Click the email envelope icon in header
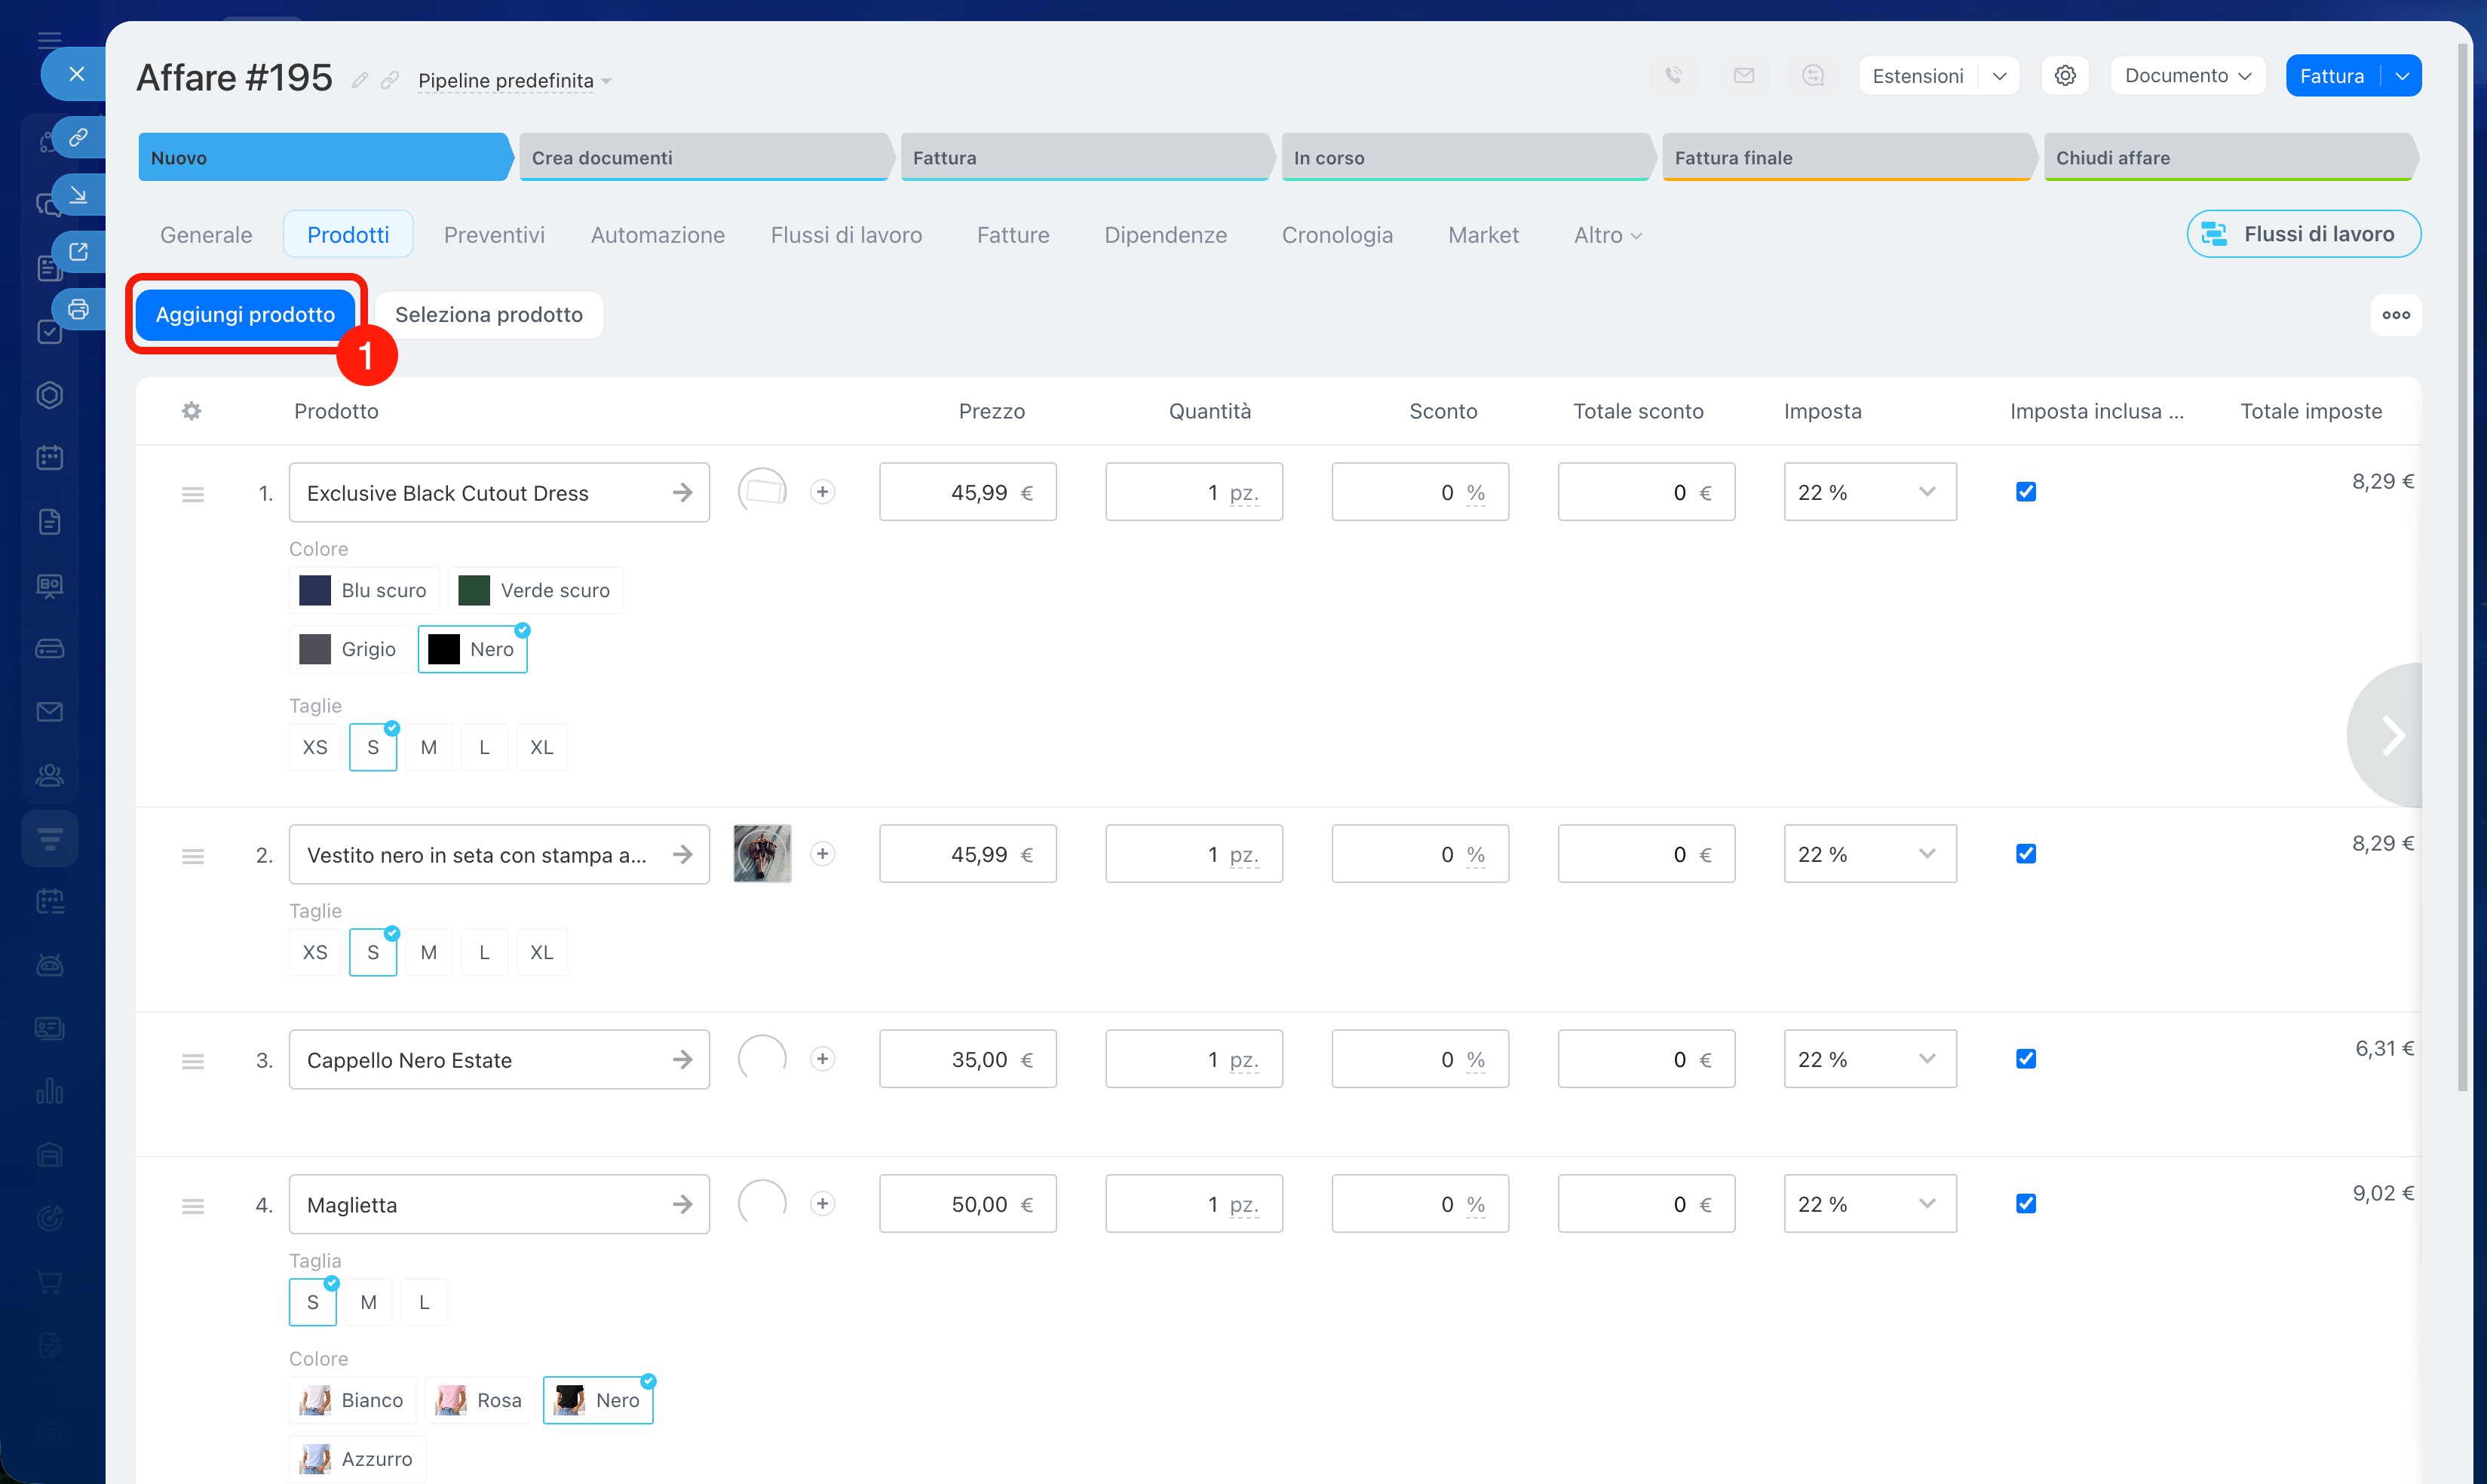 (1743, 76)
